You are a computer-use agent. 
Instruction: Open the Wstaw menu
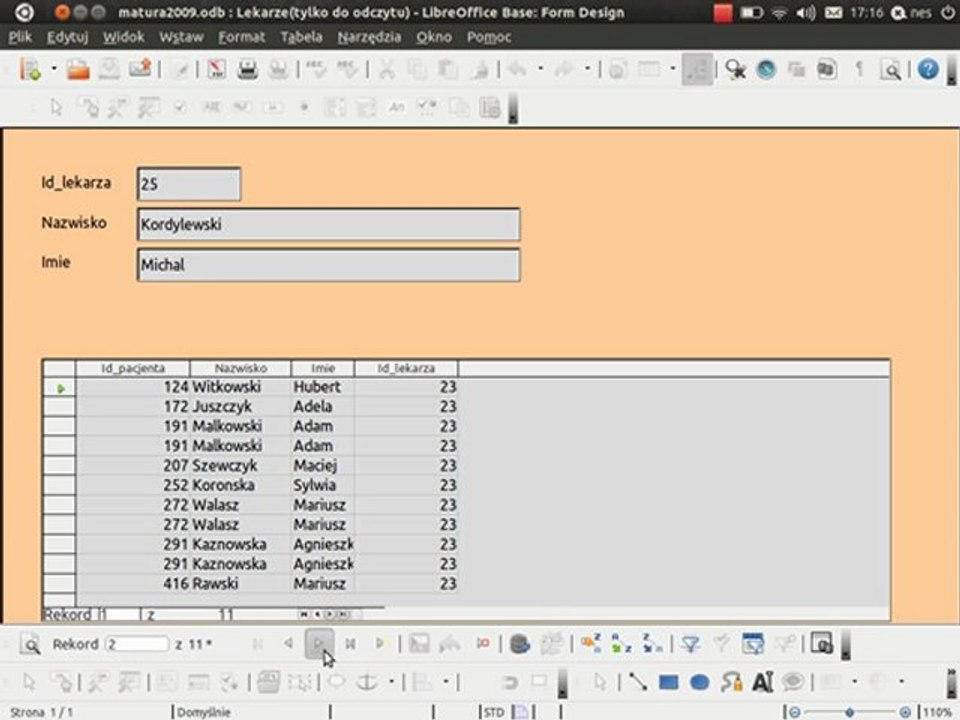pos(181,37)
